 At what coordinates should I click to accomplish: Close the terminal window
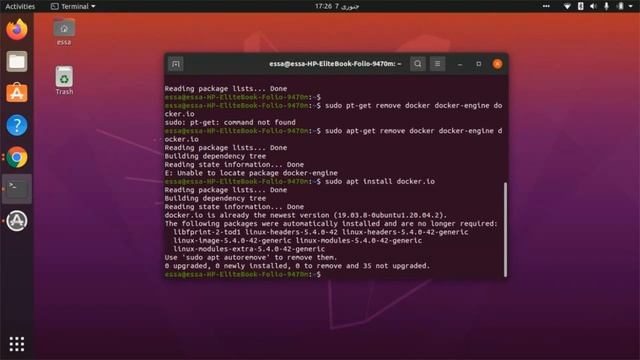[497, 64]
